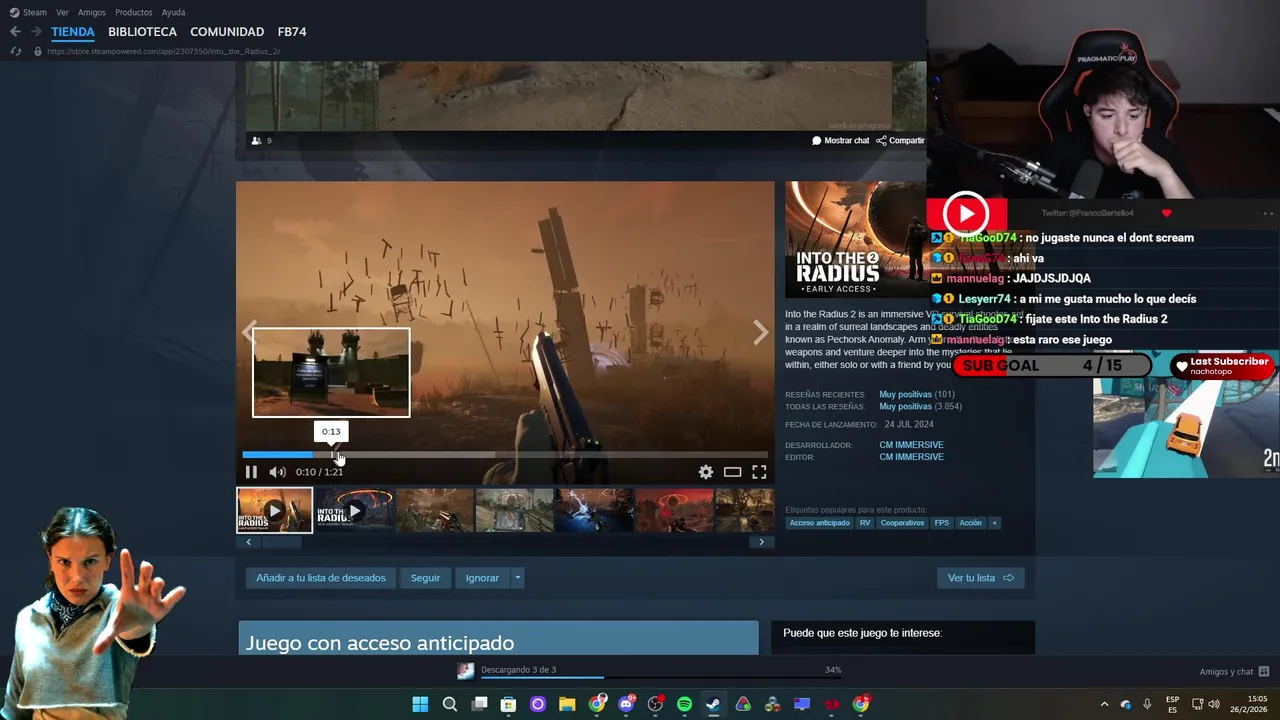The height and width of the screenshot is (720, 1280).
Task: Click the plus tag button
Action: (x=994, y=523)
